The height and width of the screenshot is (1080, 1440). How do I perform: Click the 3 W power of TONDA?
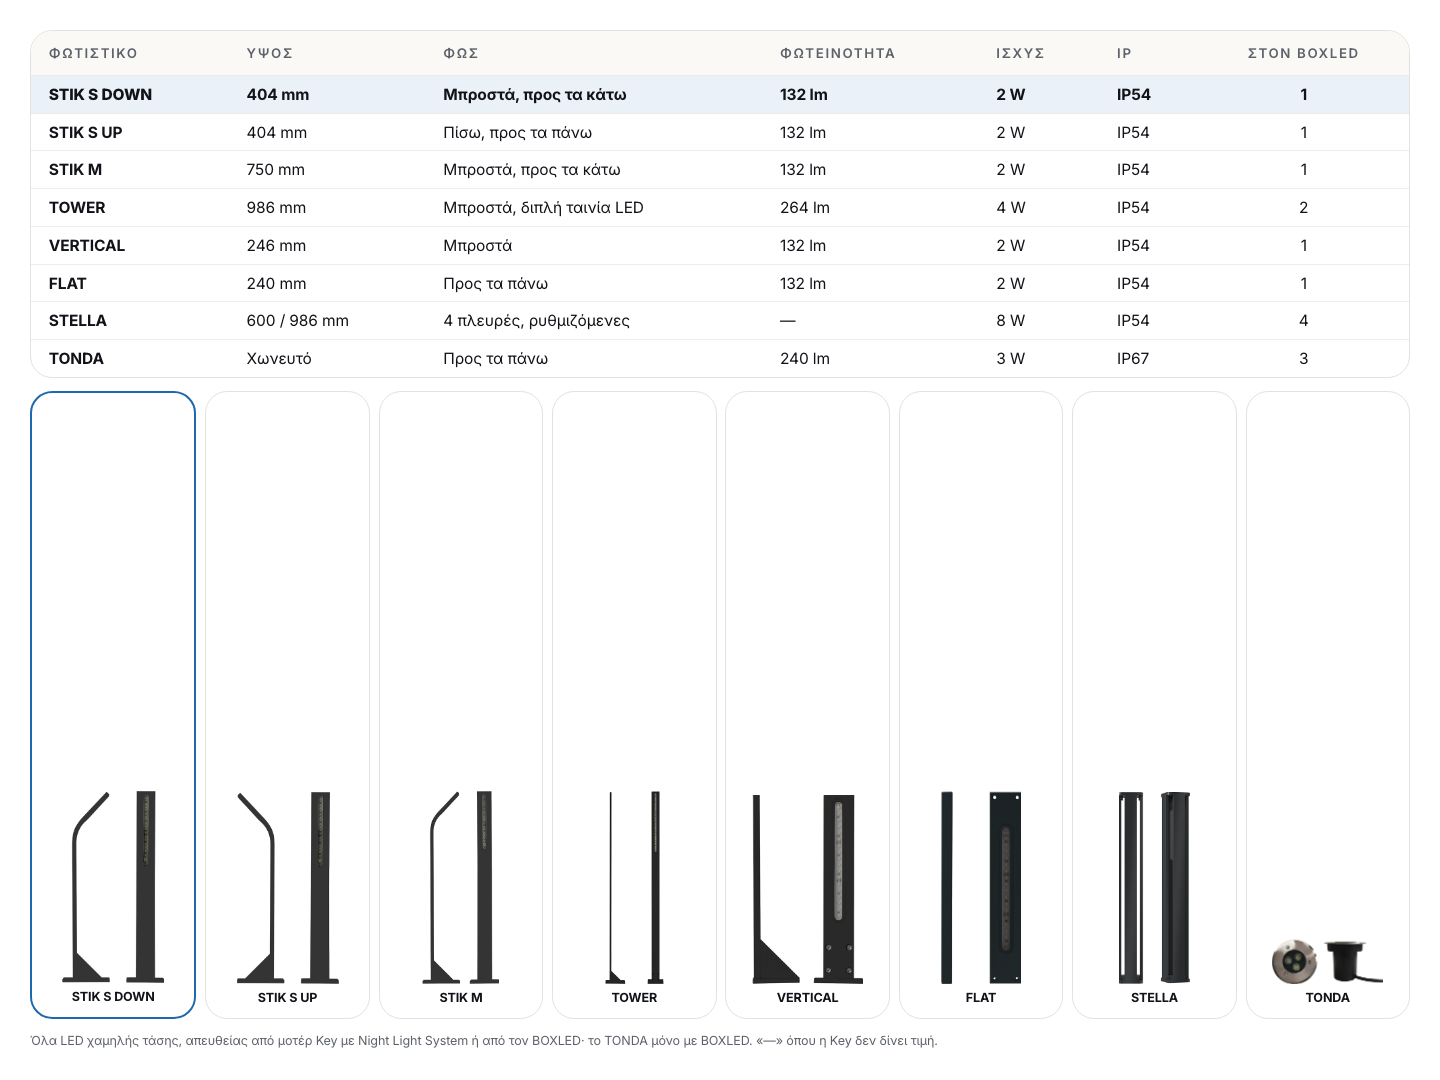click(x=1010, y=359)
